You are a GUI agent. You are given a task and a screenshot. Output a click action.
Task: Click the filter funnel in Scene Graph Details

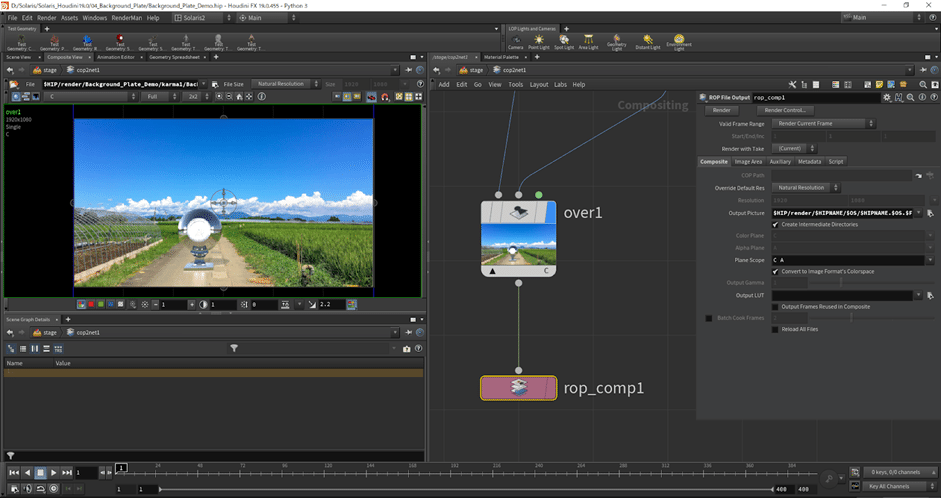coord(234,349)
